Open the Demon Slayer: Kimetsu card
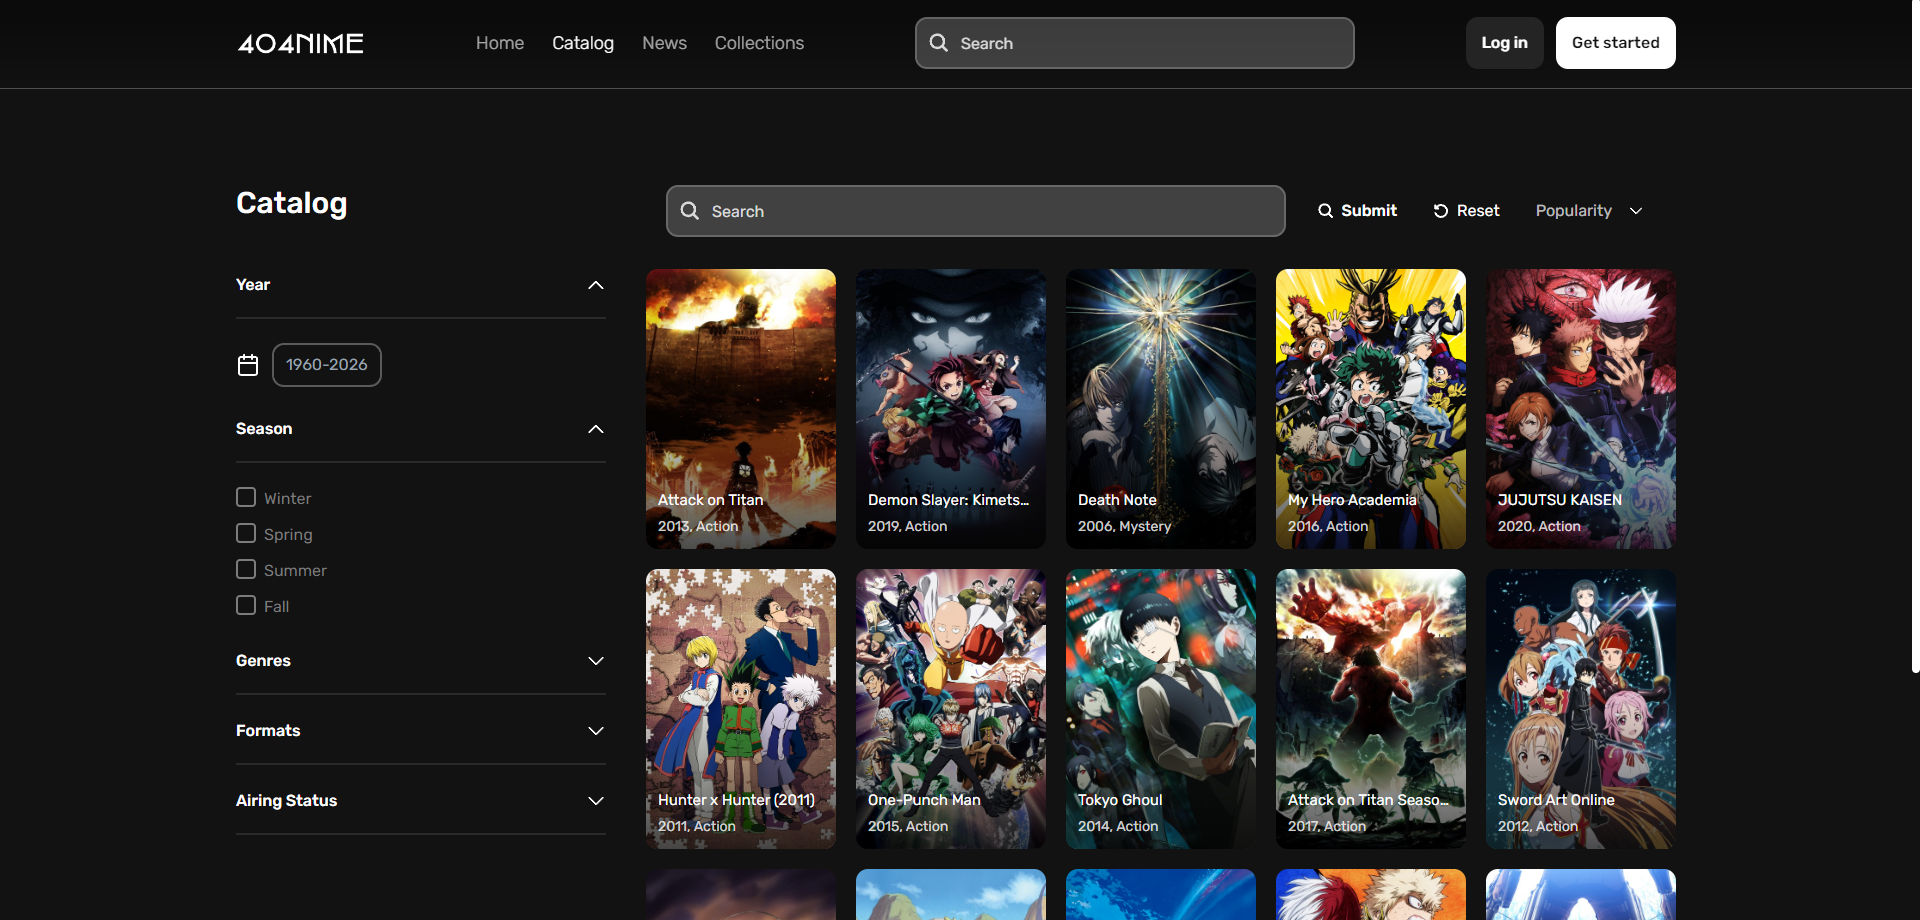This screenshot has width=1920, height=920. pos(951,409)
